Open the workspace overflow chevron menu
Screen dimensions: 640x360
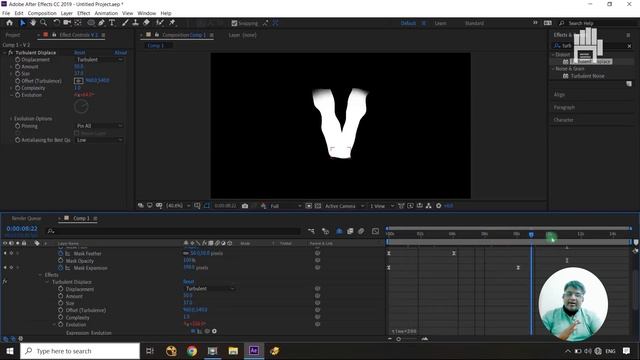(x=535, y=23)
